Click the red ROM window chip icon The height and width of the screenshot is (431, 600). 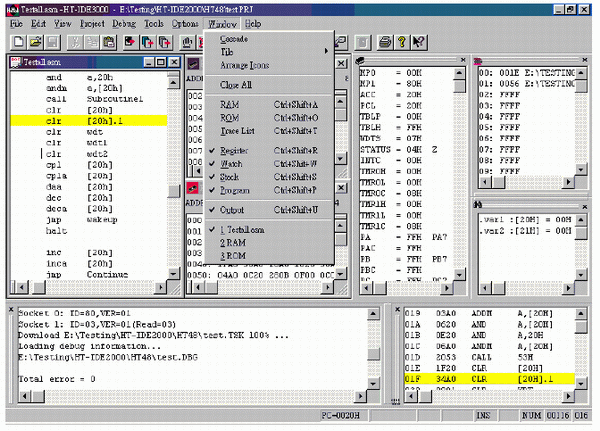pyautogui.click(x=192, y=188)
